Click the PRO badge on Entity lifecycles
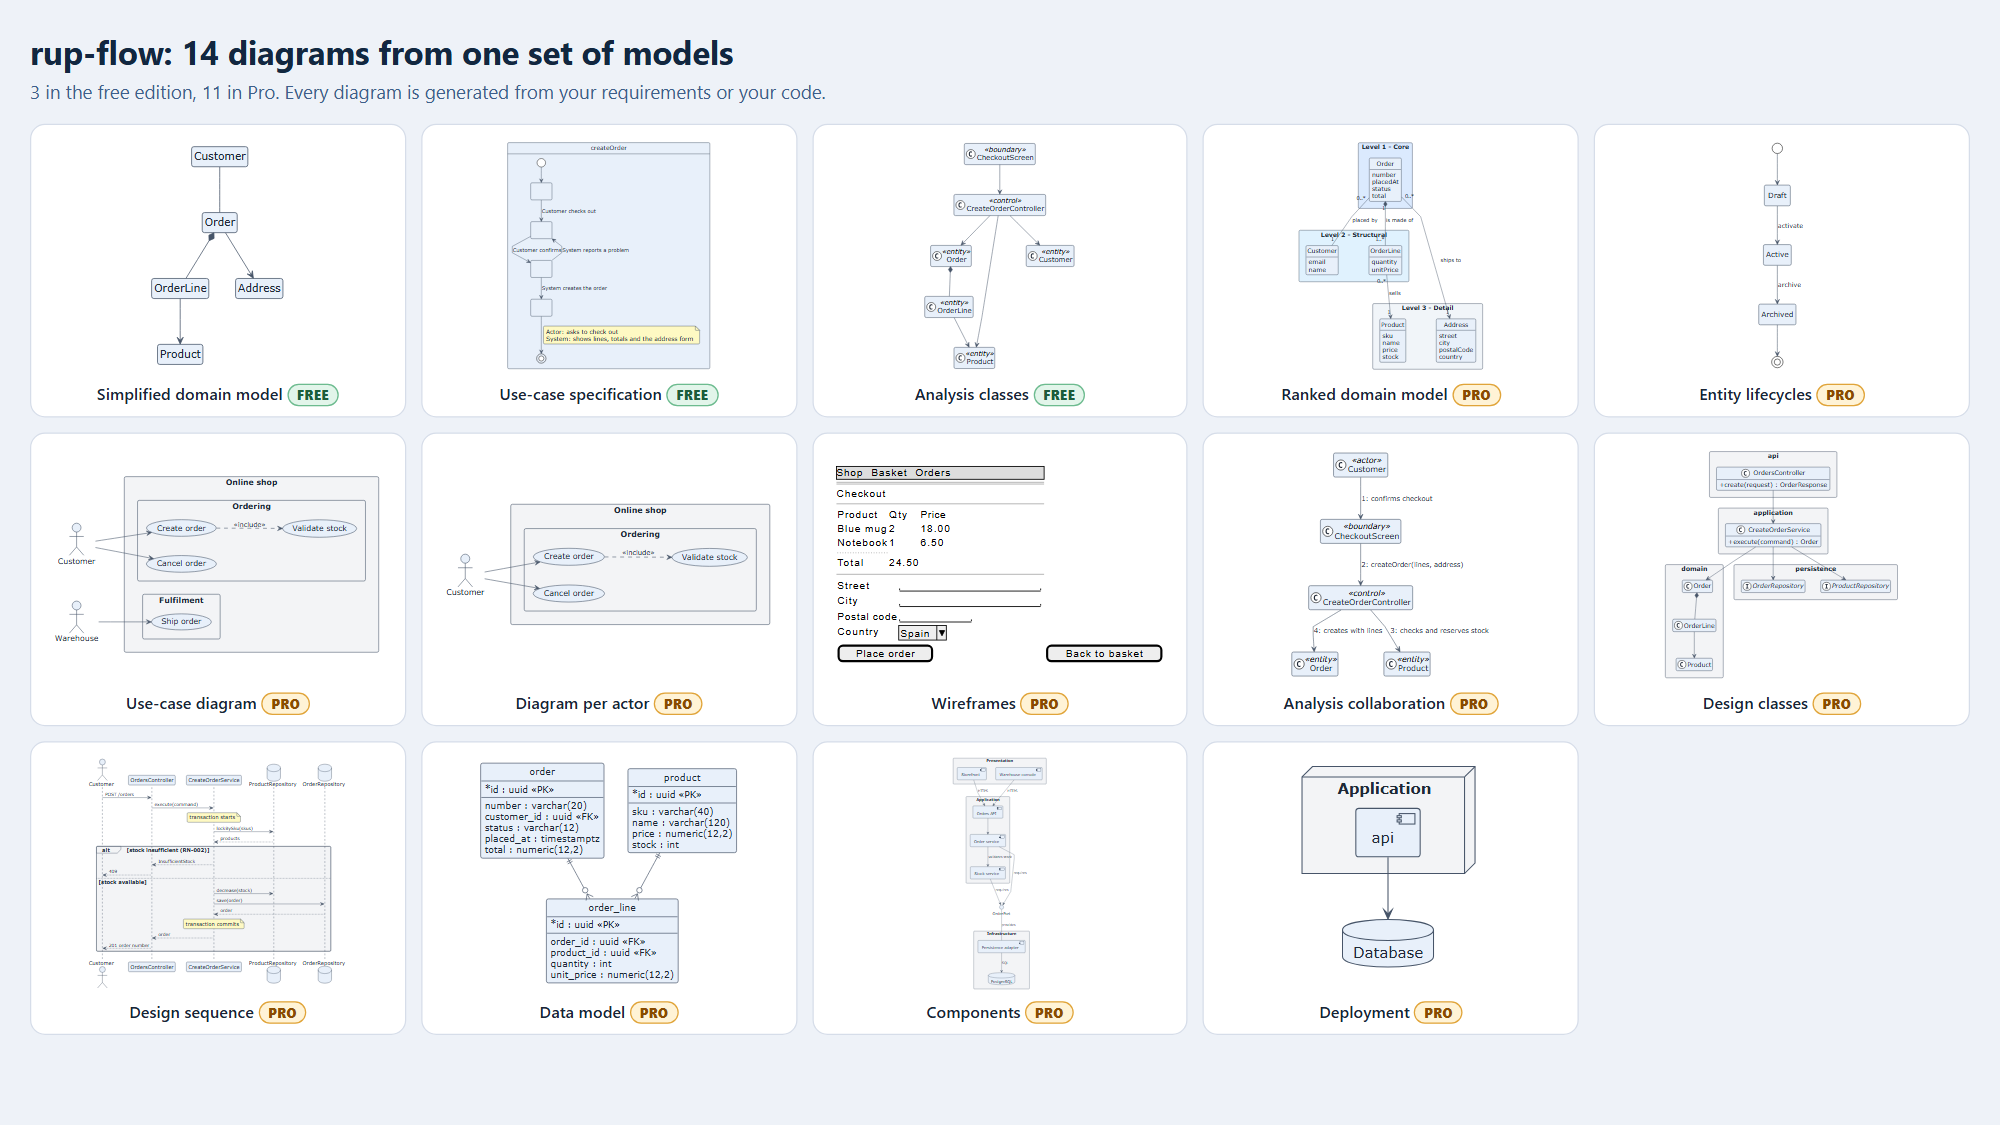 [x=1840, y=395]
